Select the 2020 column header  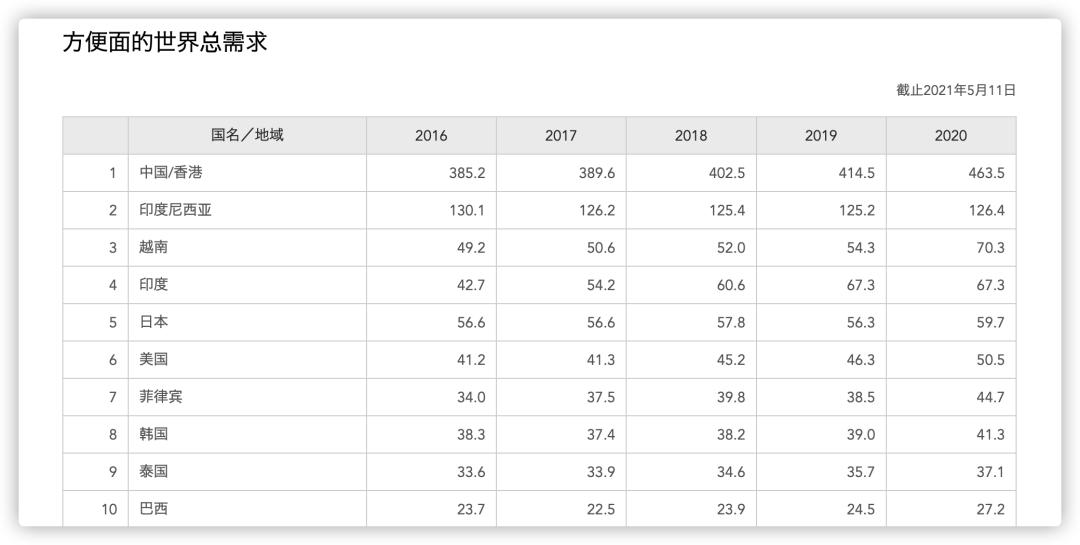(951, 136)
